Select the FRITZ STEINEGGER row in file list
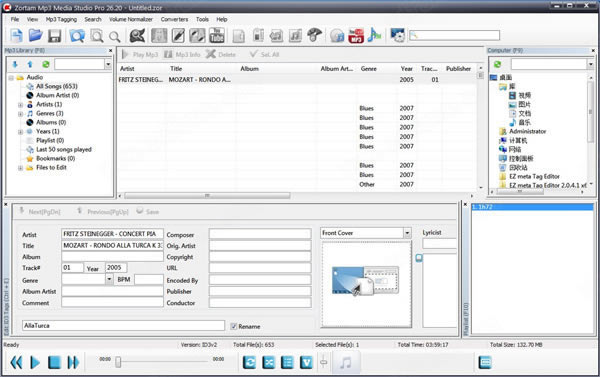Screen dimensions: 600x377 [x=297, y=80]
